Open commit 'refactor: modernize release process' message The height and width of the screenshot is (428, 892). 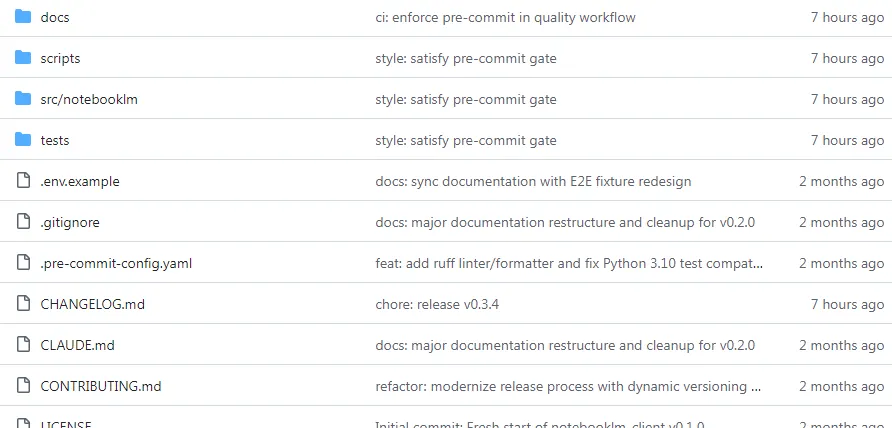[x=568, y=386]
